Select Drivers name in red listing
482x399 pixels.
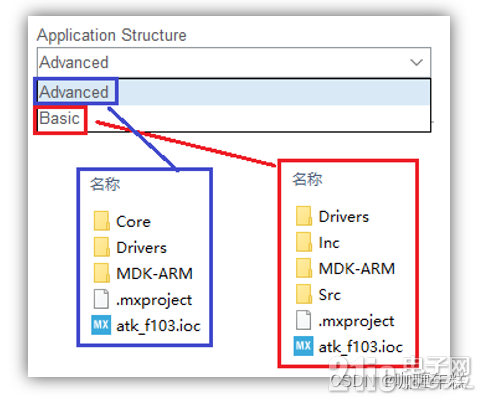tap(344, 217)
